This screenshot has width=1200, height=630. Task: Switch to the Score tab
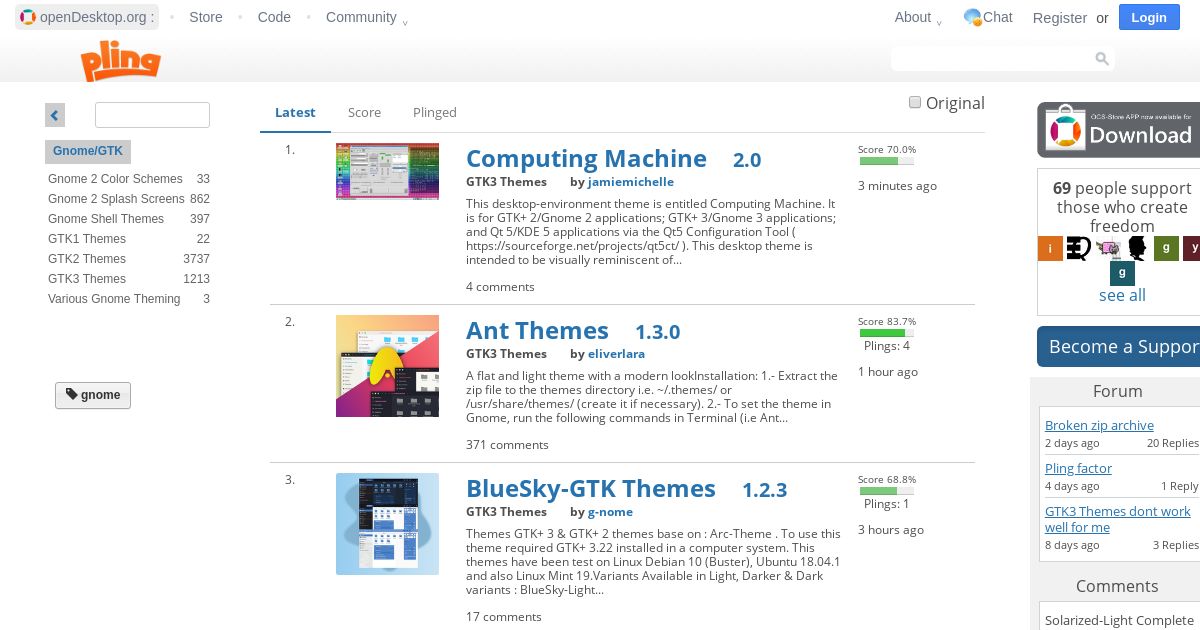[x=364, y=113]
